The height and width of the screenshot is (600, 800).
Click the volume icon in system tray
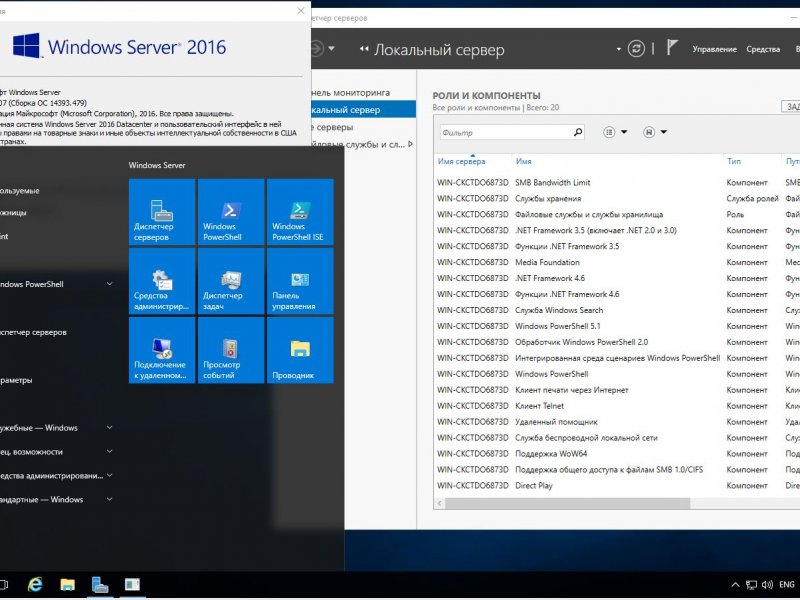[767, 585]
